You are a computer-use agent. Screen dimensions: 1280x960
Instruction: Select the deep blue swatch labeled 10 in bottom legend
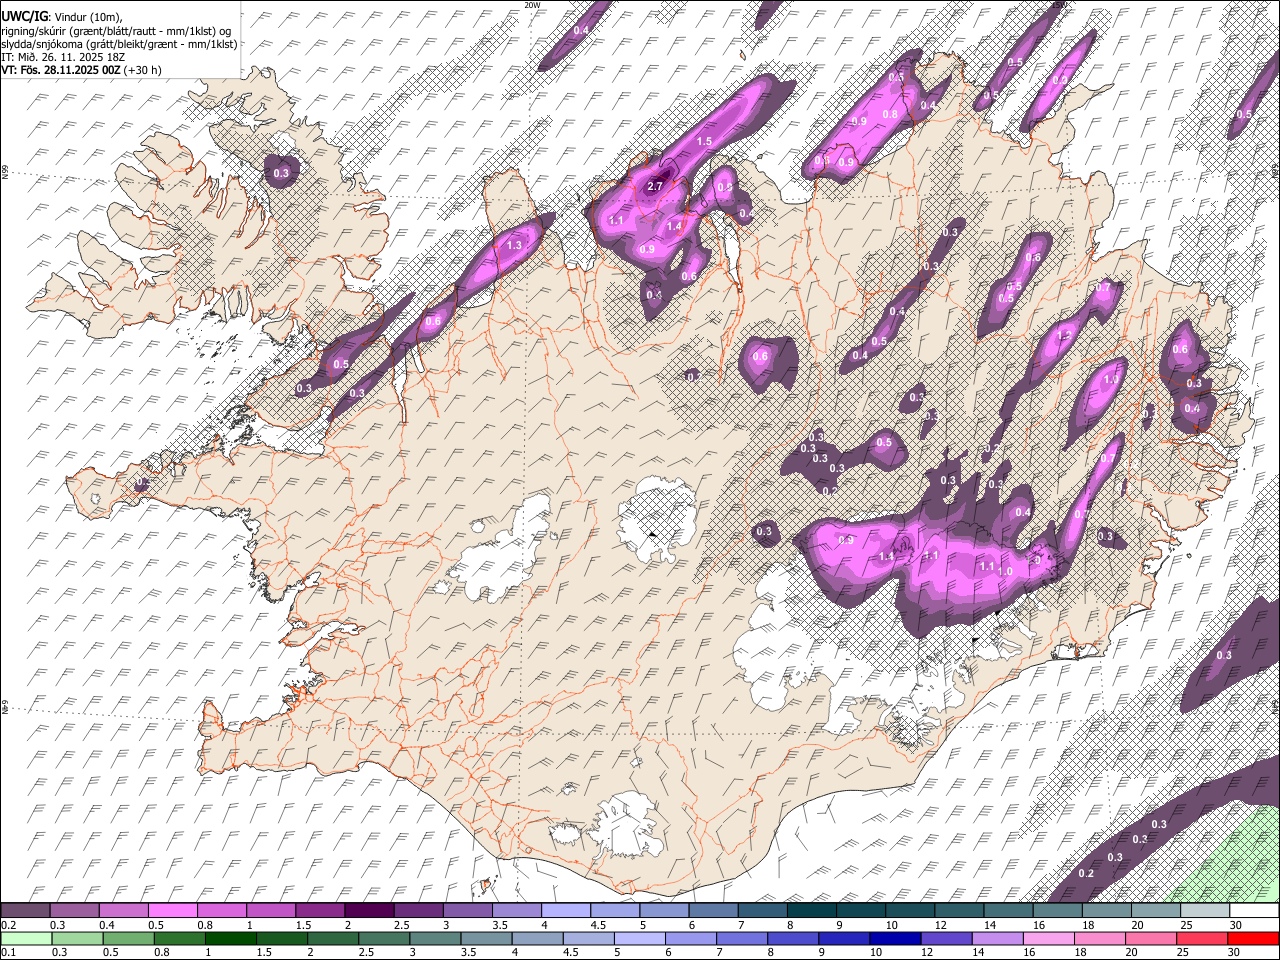point(894,938)
